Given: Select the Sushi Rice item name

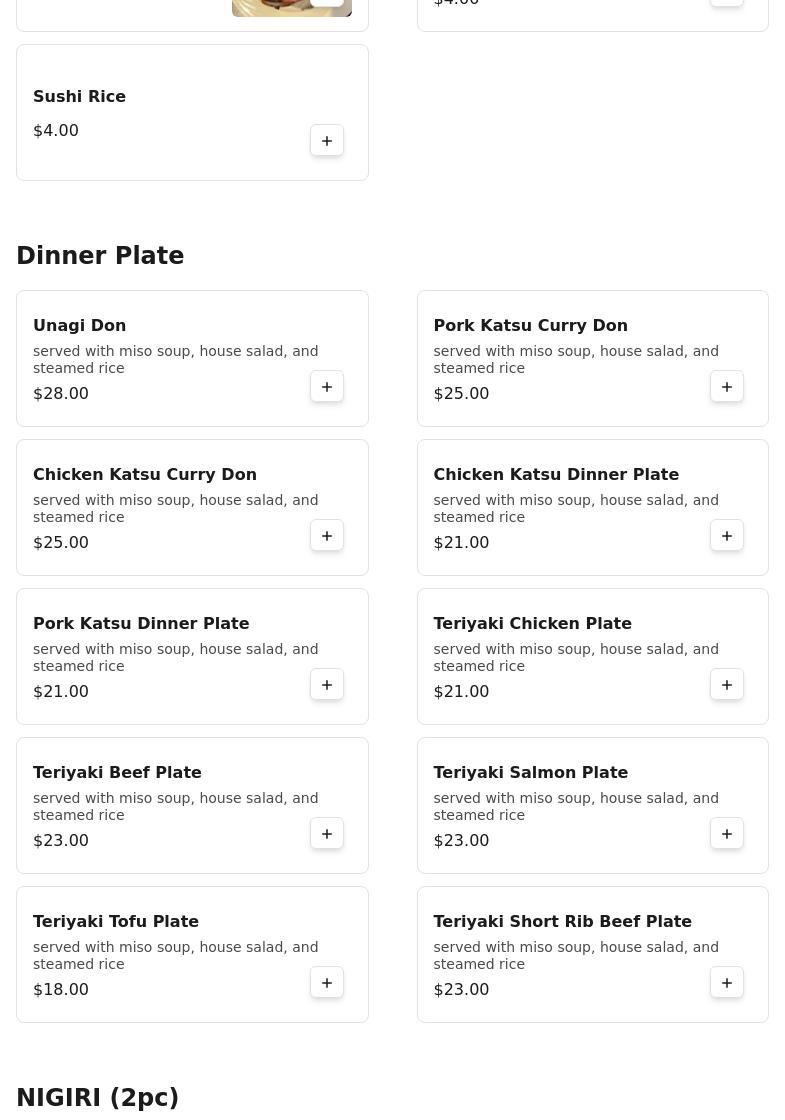Looking at the screenshot, I should [79, 96].
